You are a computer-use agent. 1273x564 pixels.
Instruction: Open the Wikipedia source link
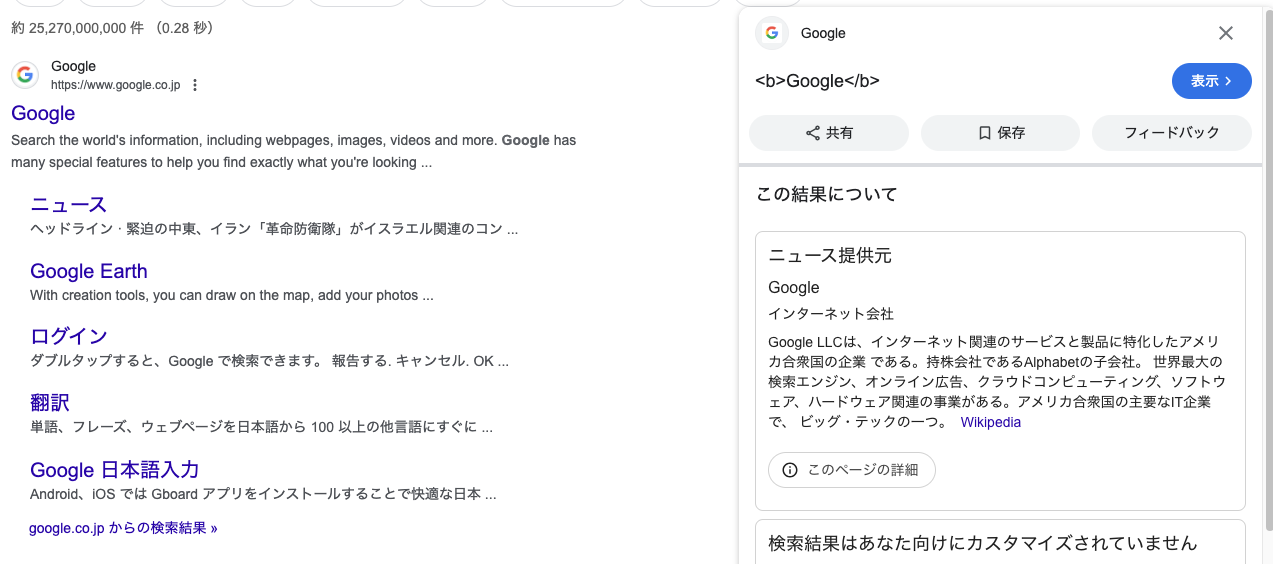coord(990,422)
